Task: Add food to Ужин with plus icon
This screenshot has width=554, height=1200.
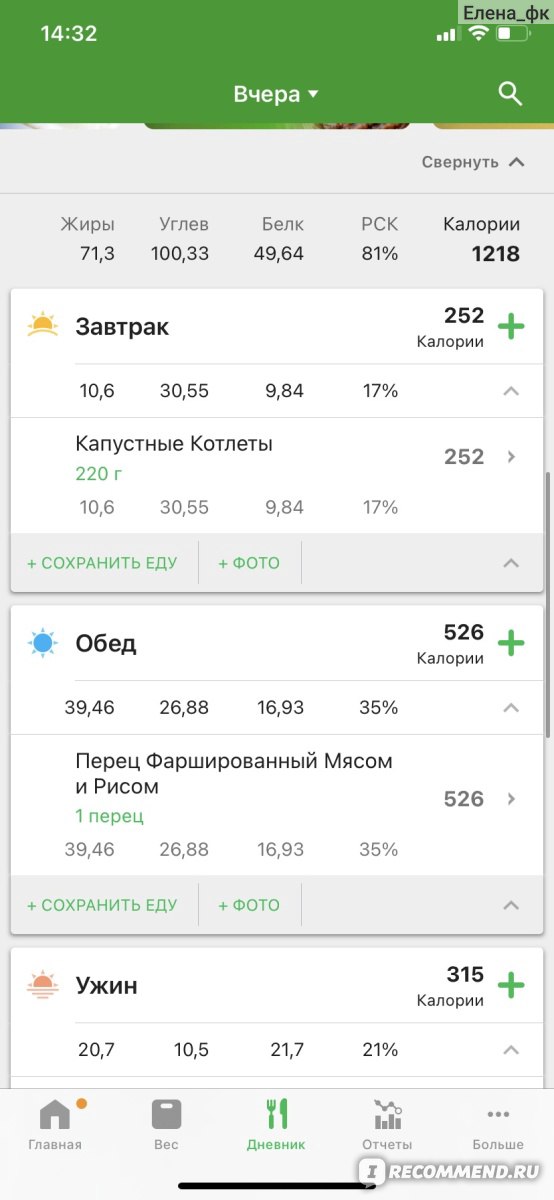Action: (x=511, y=985)
